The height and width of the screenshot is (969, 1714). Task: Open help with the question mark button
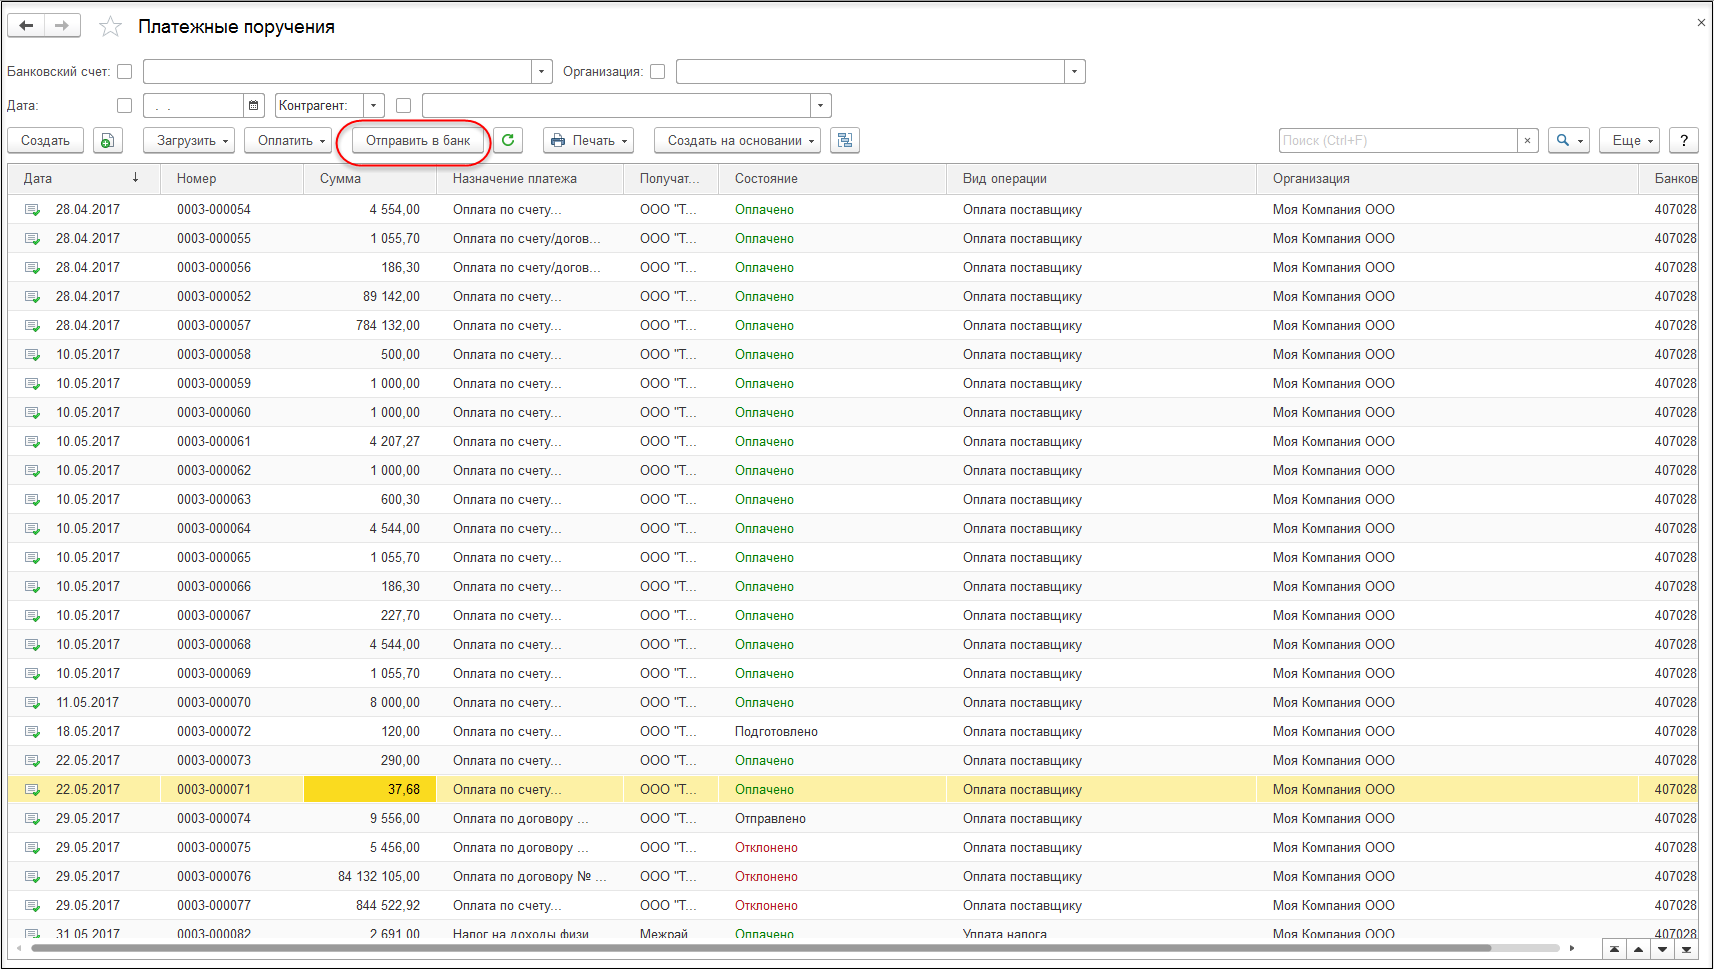pyautogui.click(x=1684, y=141)
